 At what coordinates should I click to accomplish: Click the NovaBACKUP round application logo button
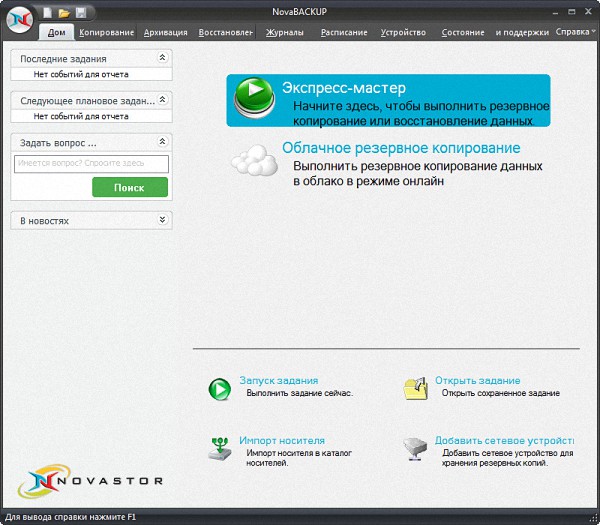click(x=20, y=20)
